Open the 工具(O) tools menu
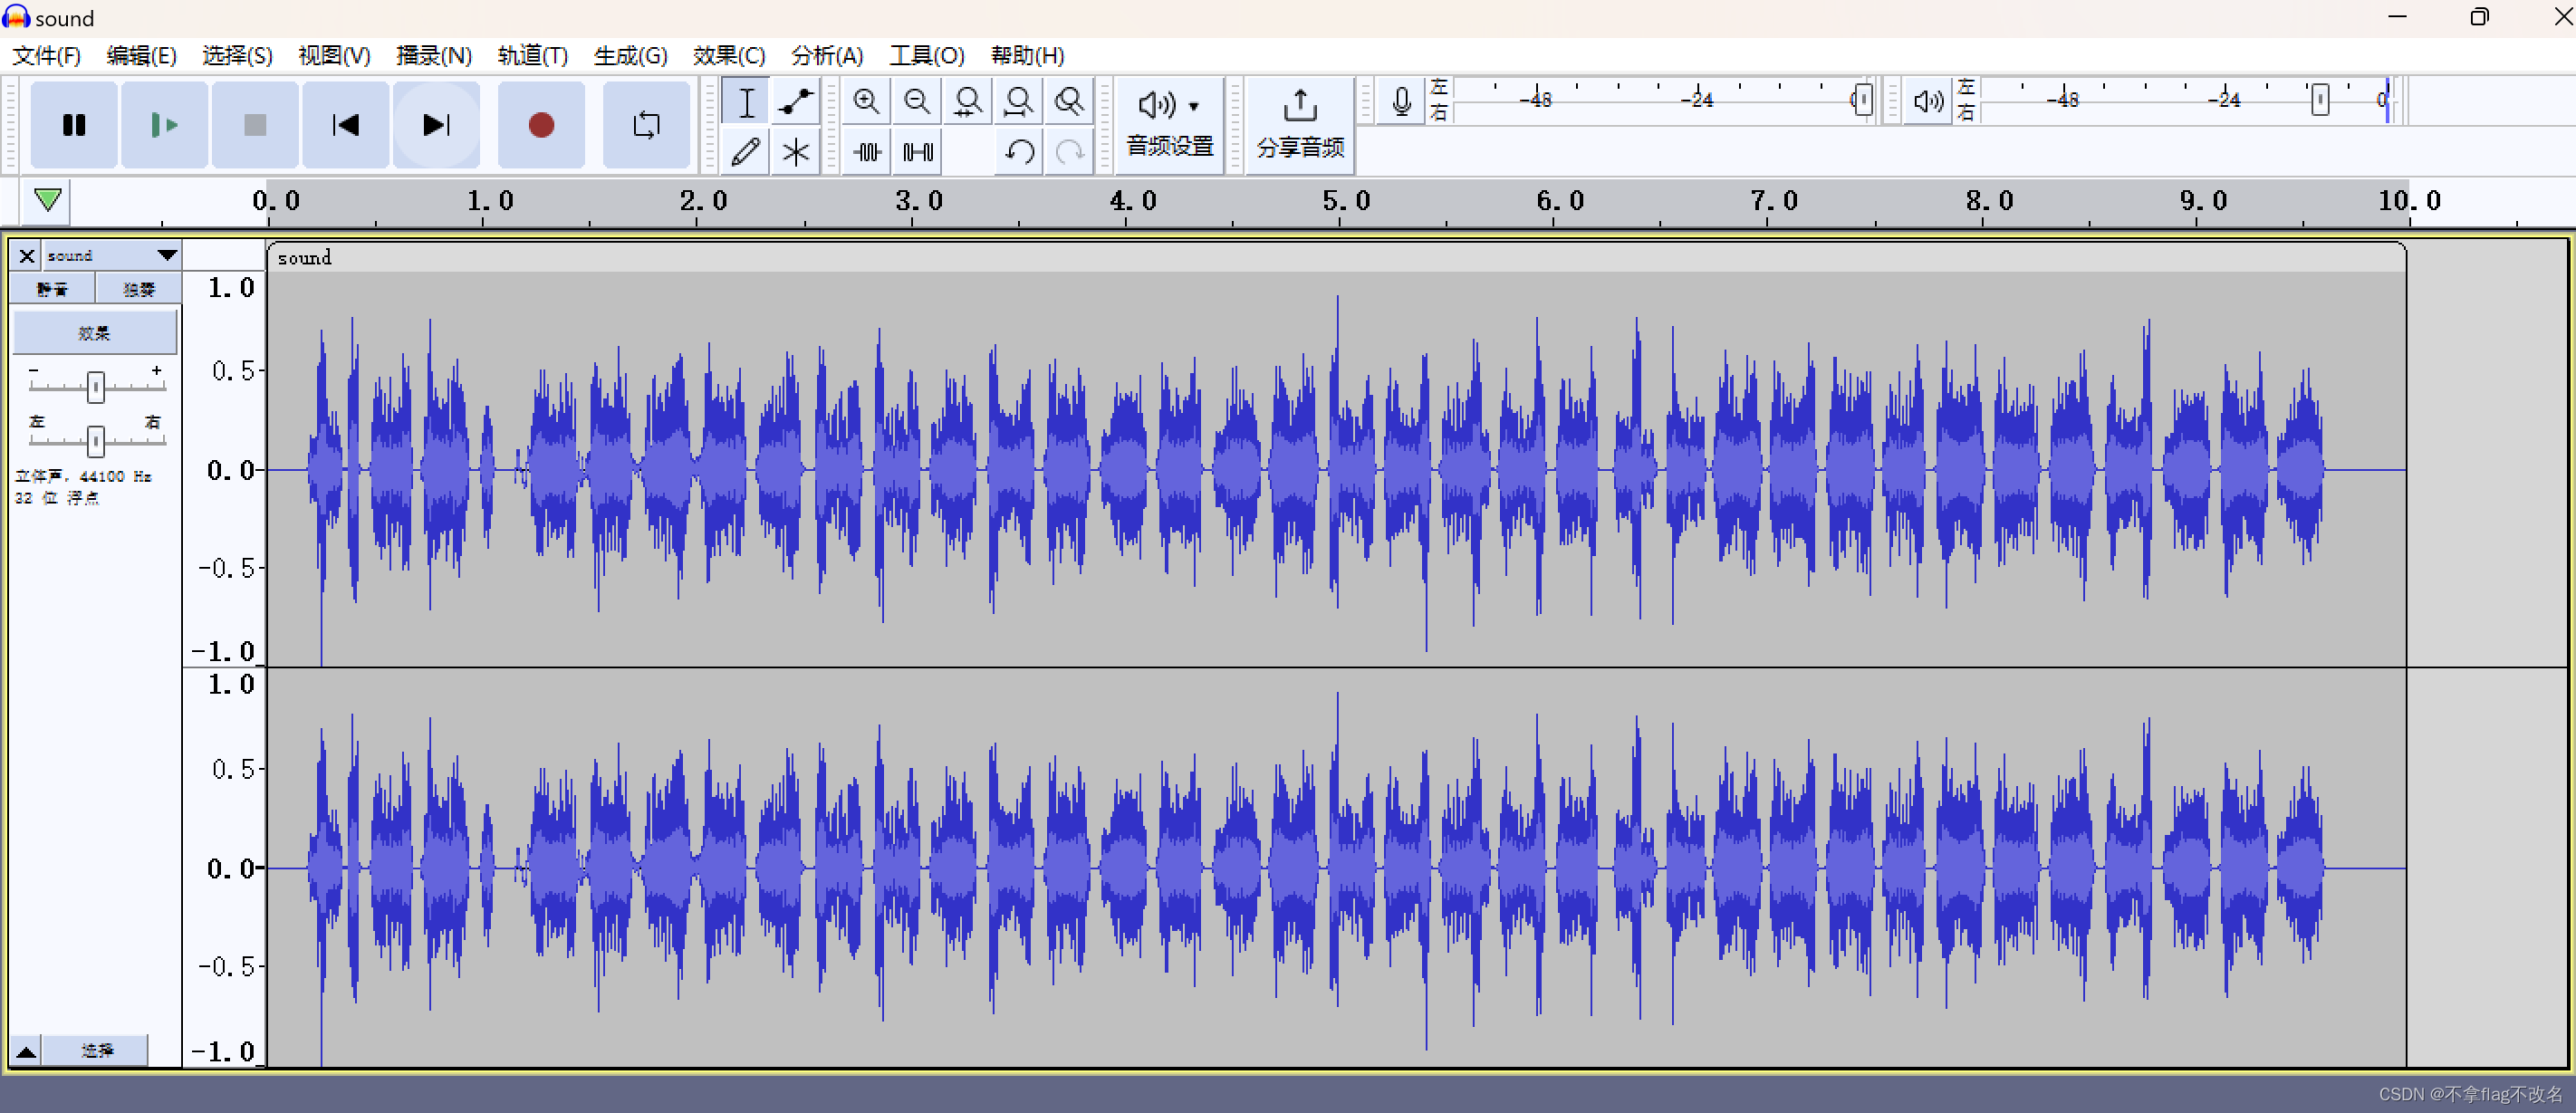 pyautogui.click(x=927, y=56)
